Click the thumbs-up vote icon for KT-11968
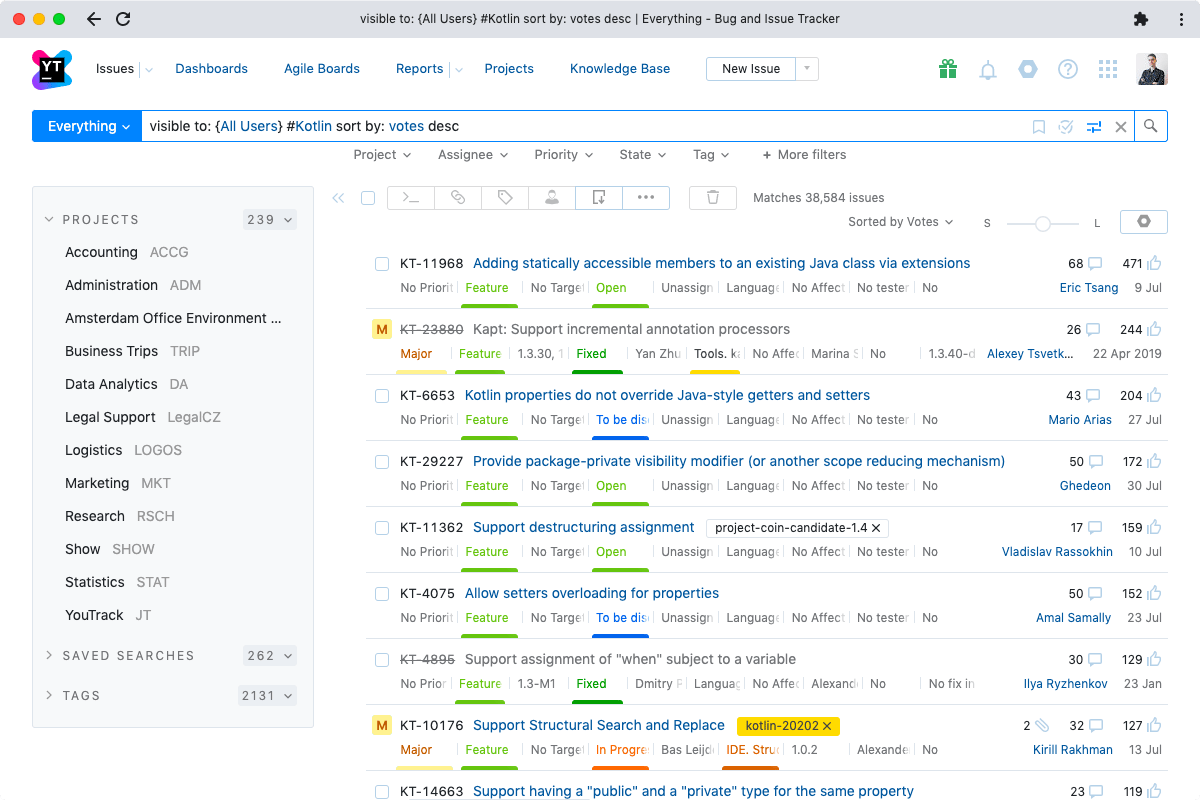The width and height of the screenshot is (1200, 800). click(x=1155, y=264)
